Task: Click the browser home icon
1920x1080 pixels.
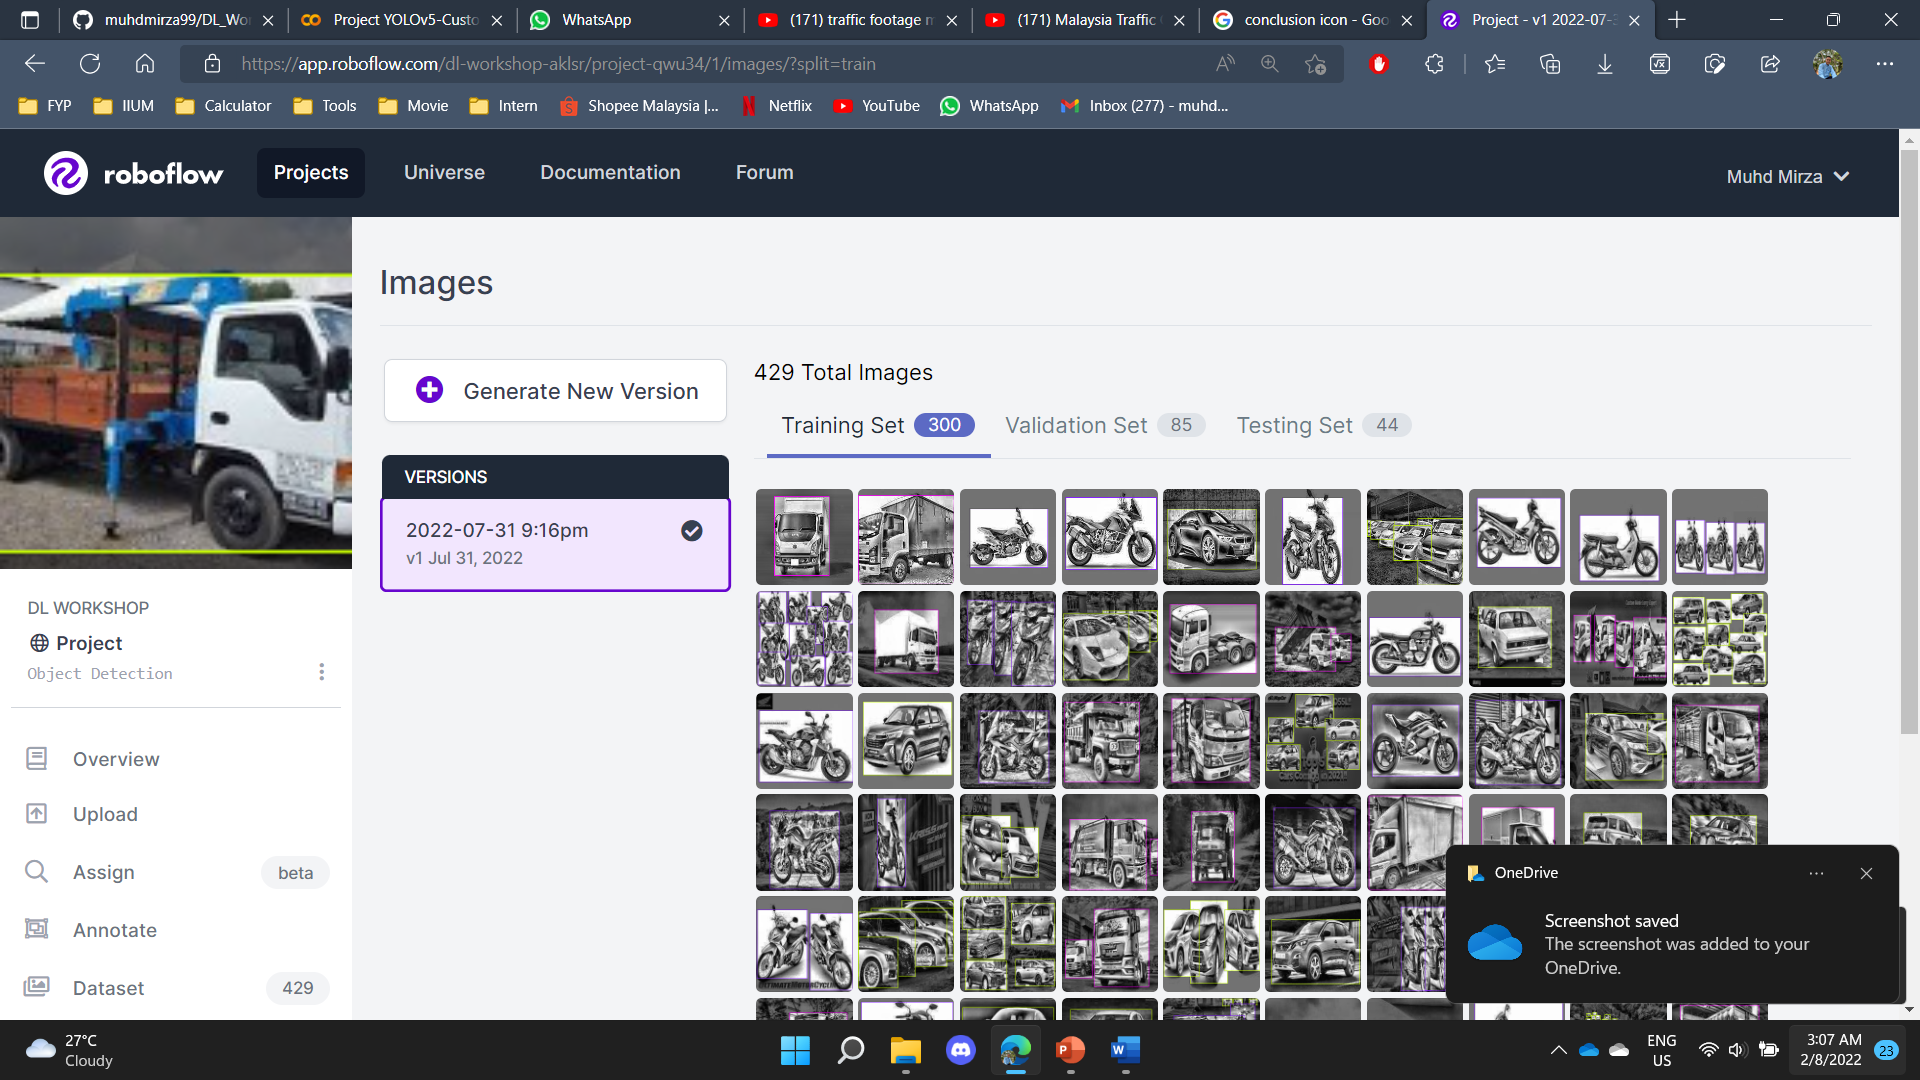Action: pyautogui.click(x=145, y=64)
